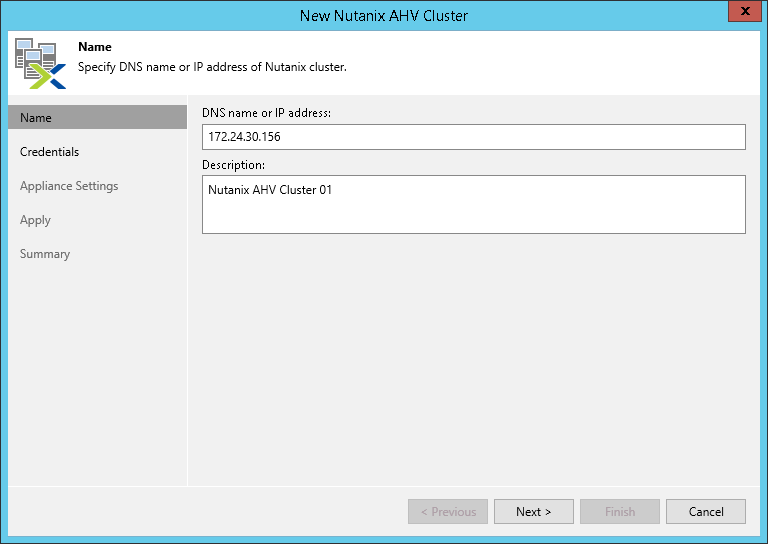The width and height of the screenshot is (768, 544).
Task: Proceed with the Next button
Action: [x=534, y=512]
